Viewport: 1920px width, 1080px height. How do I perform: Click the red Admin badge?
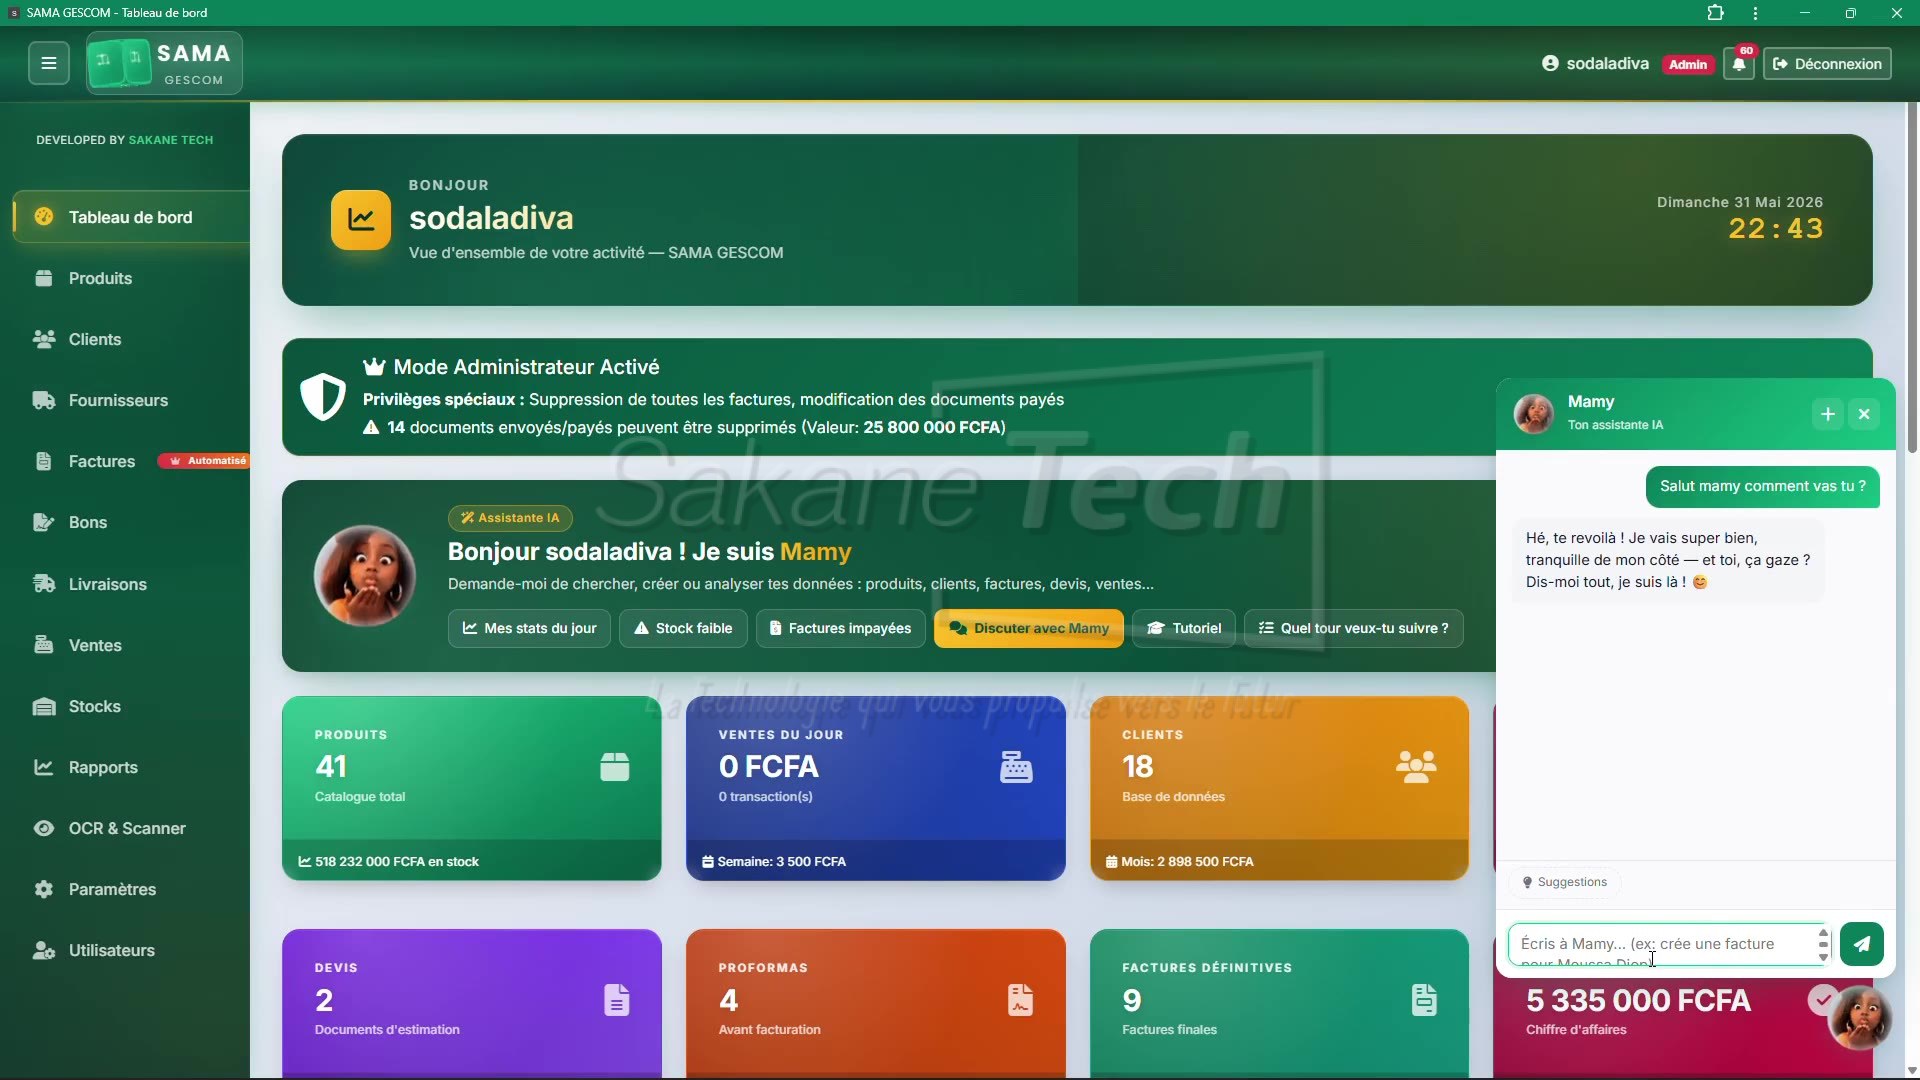(x=1688, y=64)
